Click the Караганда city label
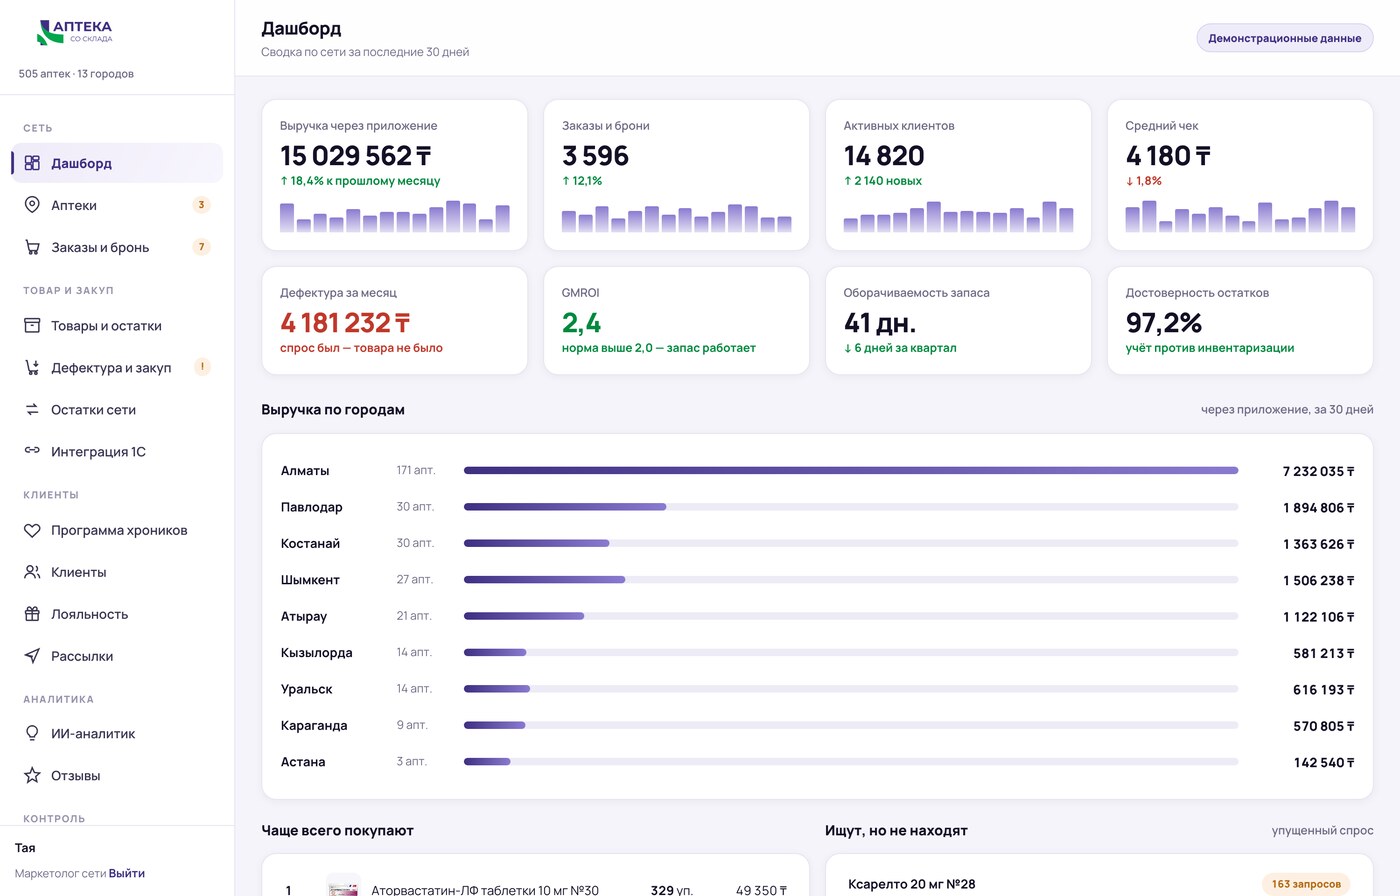The height and width of the screenshot is (896, 1400). click(x=314, y=725)
